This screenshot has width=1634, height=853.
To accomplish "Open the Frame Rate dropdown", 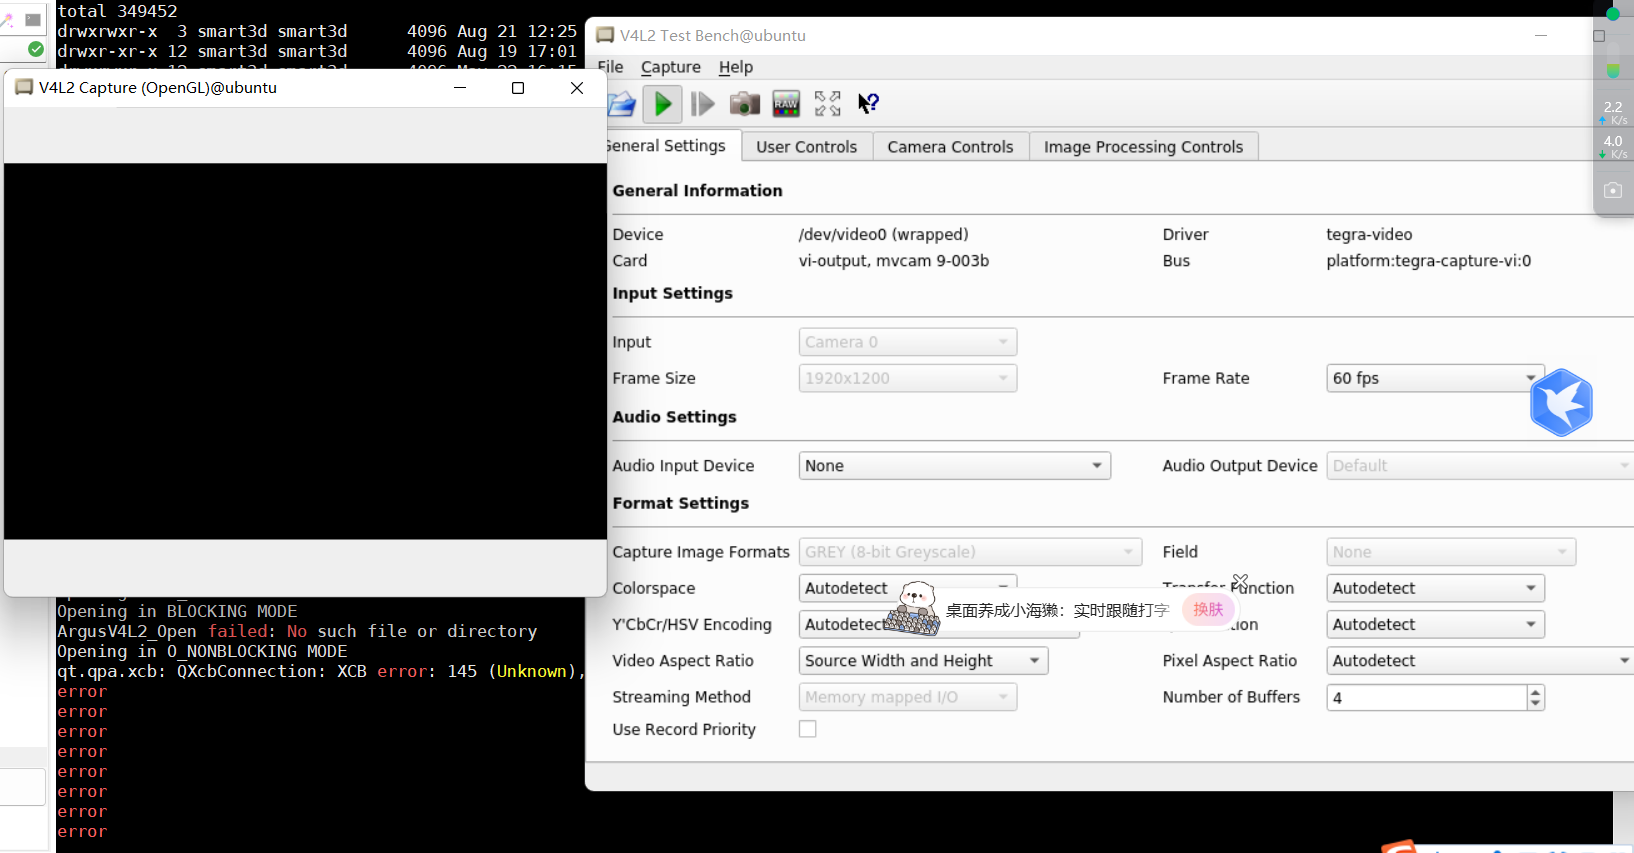I will point(1434,378).
